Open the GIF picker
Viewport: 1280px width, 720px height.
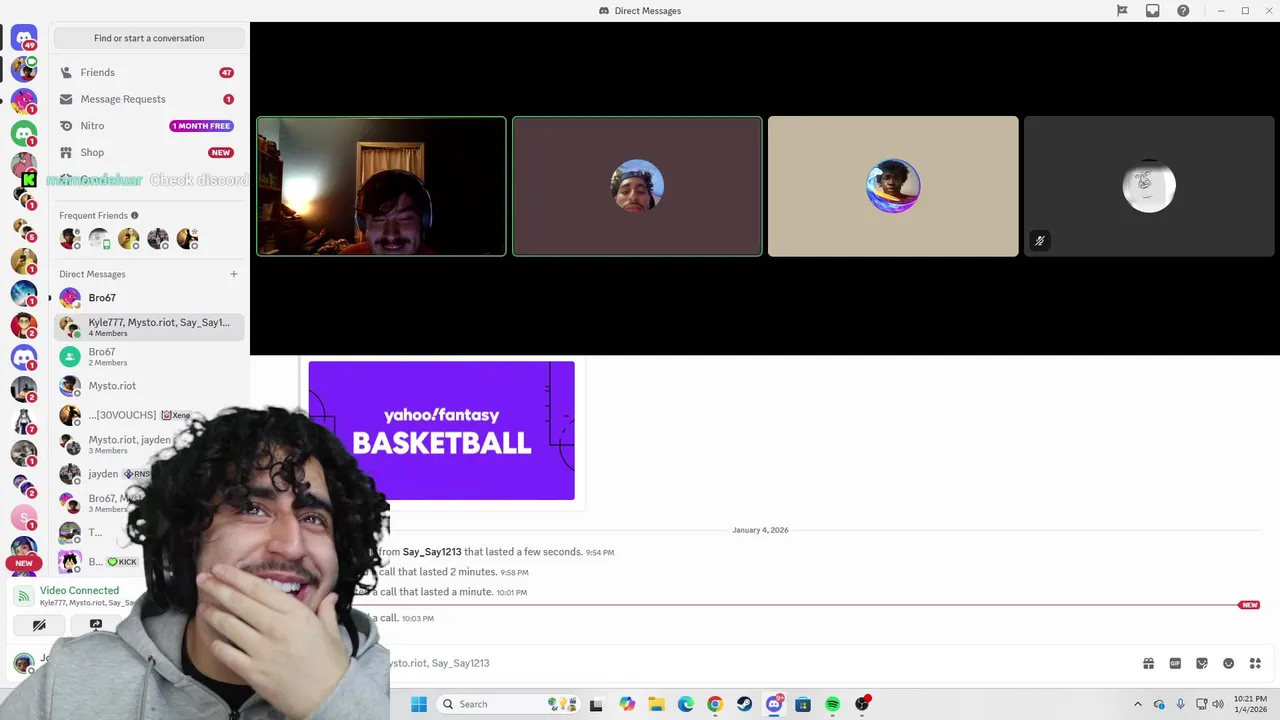point(1175,663)
